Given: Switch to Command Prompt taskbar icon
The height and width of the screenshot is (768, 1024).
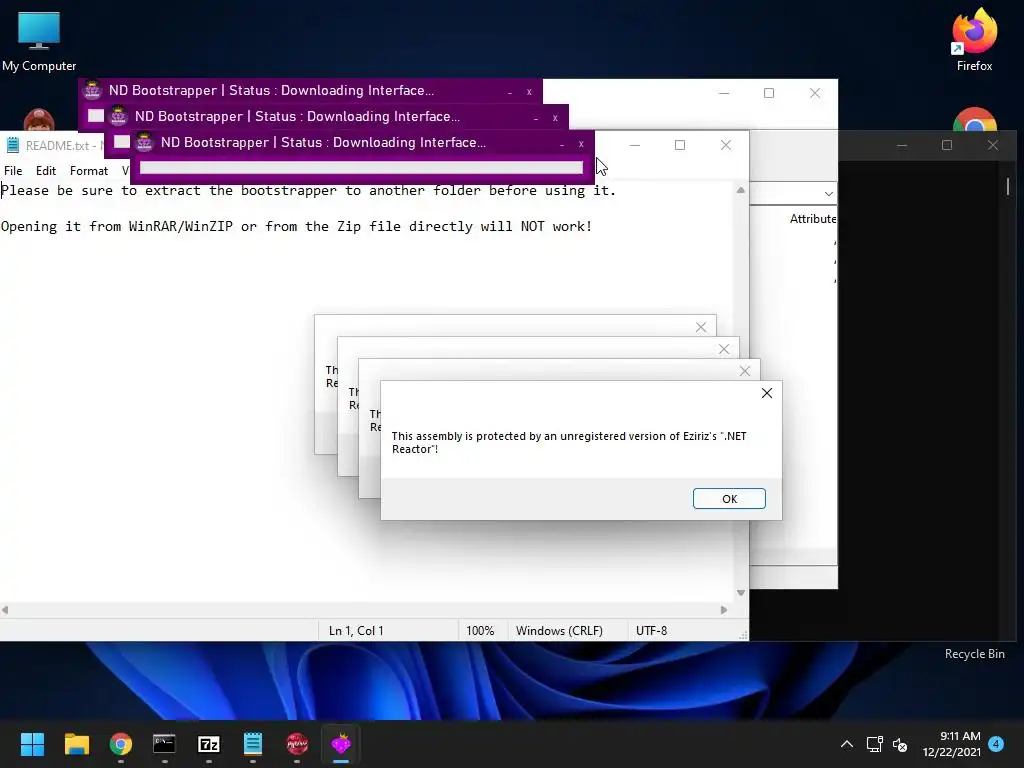Looking at the screenshot, I should [x=164, y=744].
